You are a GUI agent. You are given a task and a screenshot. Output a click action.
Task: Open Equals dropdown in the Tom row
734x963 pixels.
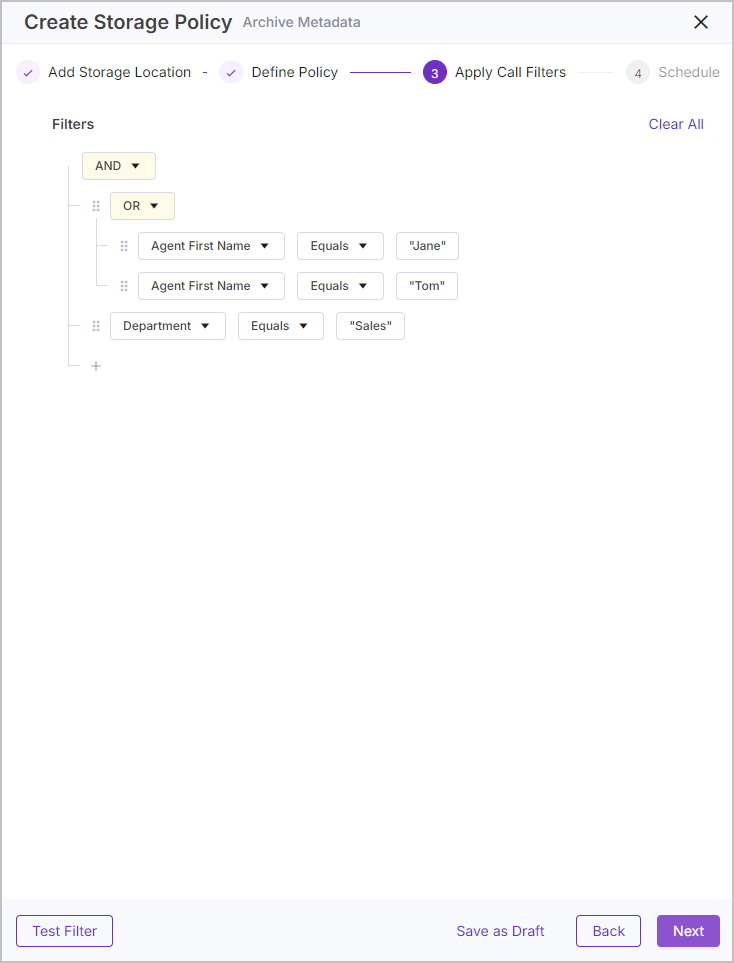[340, 286]
